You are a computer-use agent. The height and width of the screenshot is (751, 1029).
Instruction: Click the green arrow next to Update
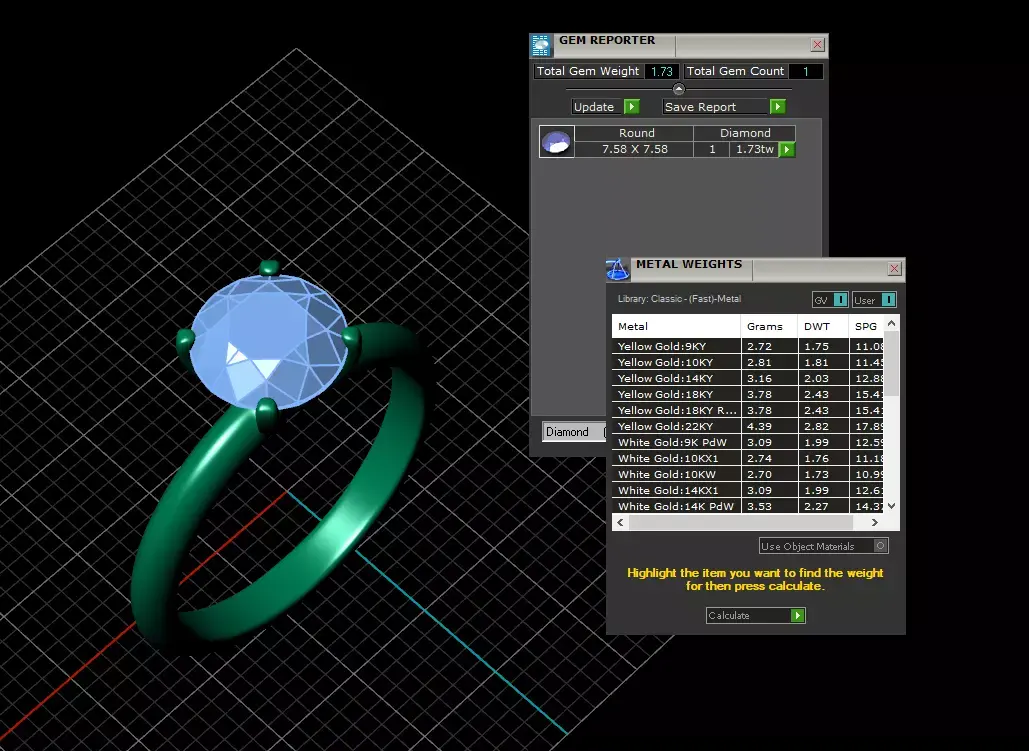(x=631, y=106)
